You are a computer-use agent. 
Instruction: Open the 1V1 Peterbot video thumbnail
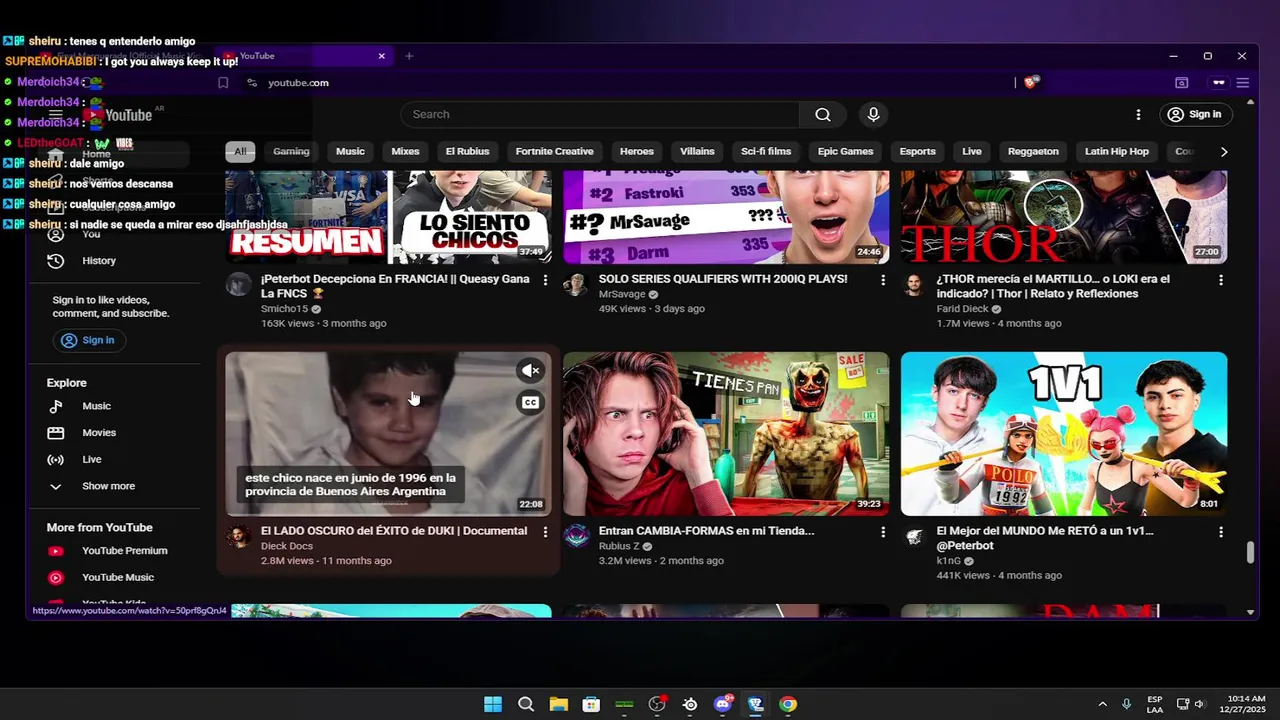coord(1064,433)
